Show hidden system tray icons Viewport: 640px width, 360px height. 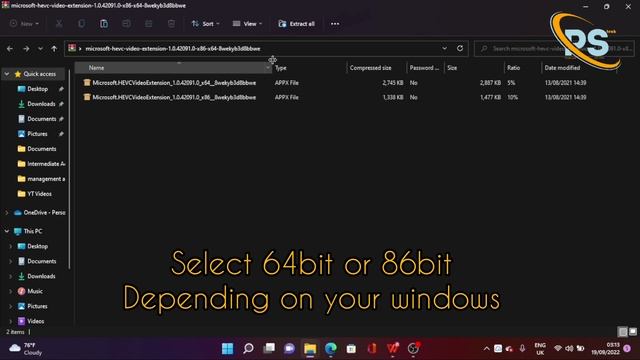(x=487, y=349)
